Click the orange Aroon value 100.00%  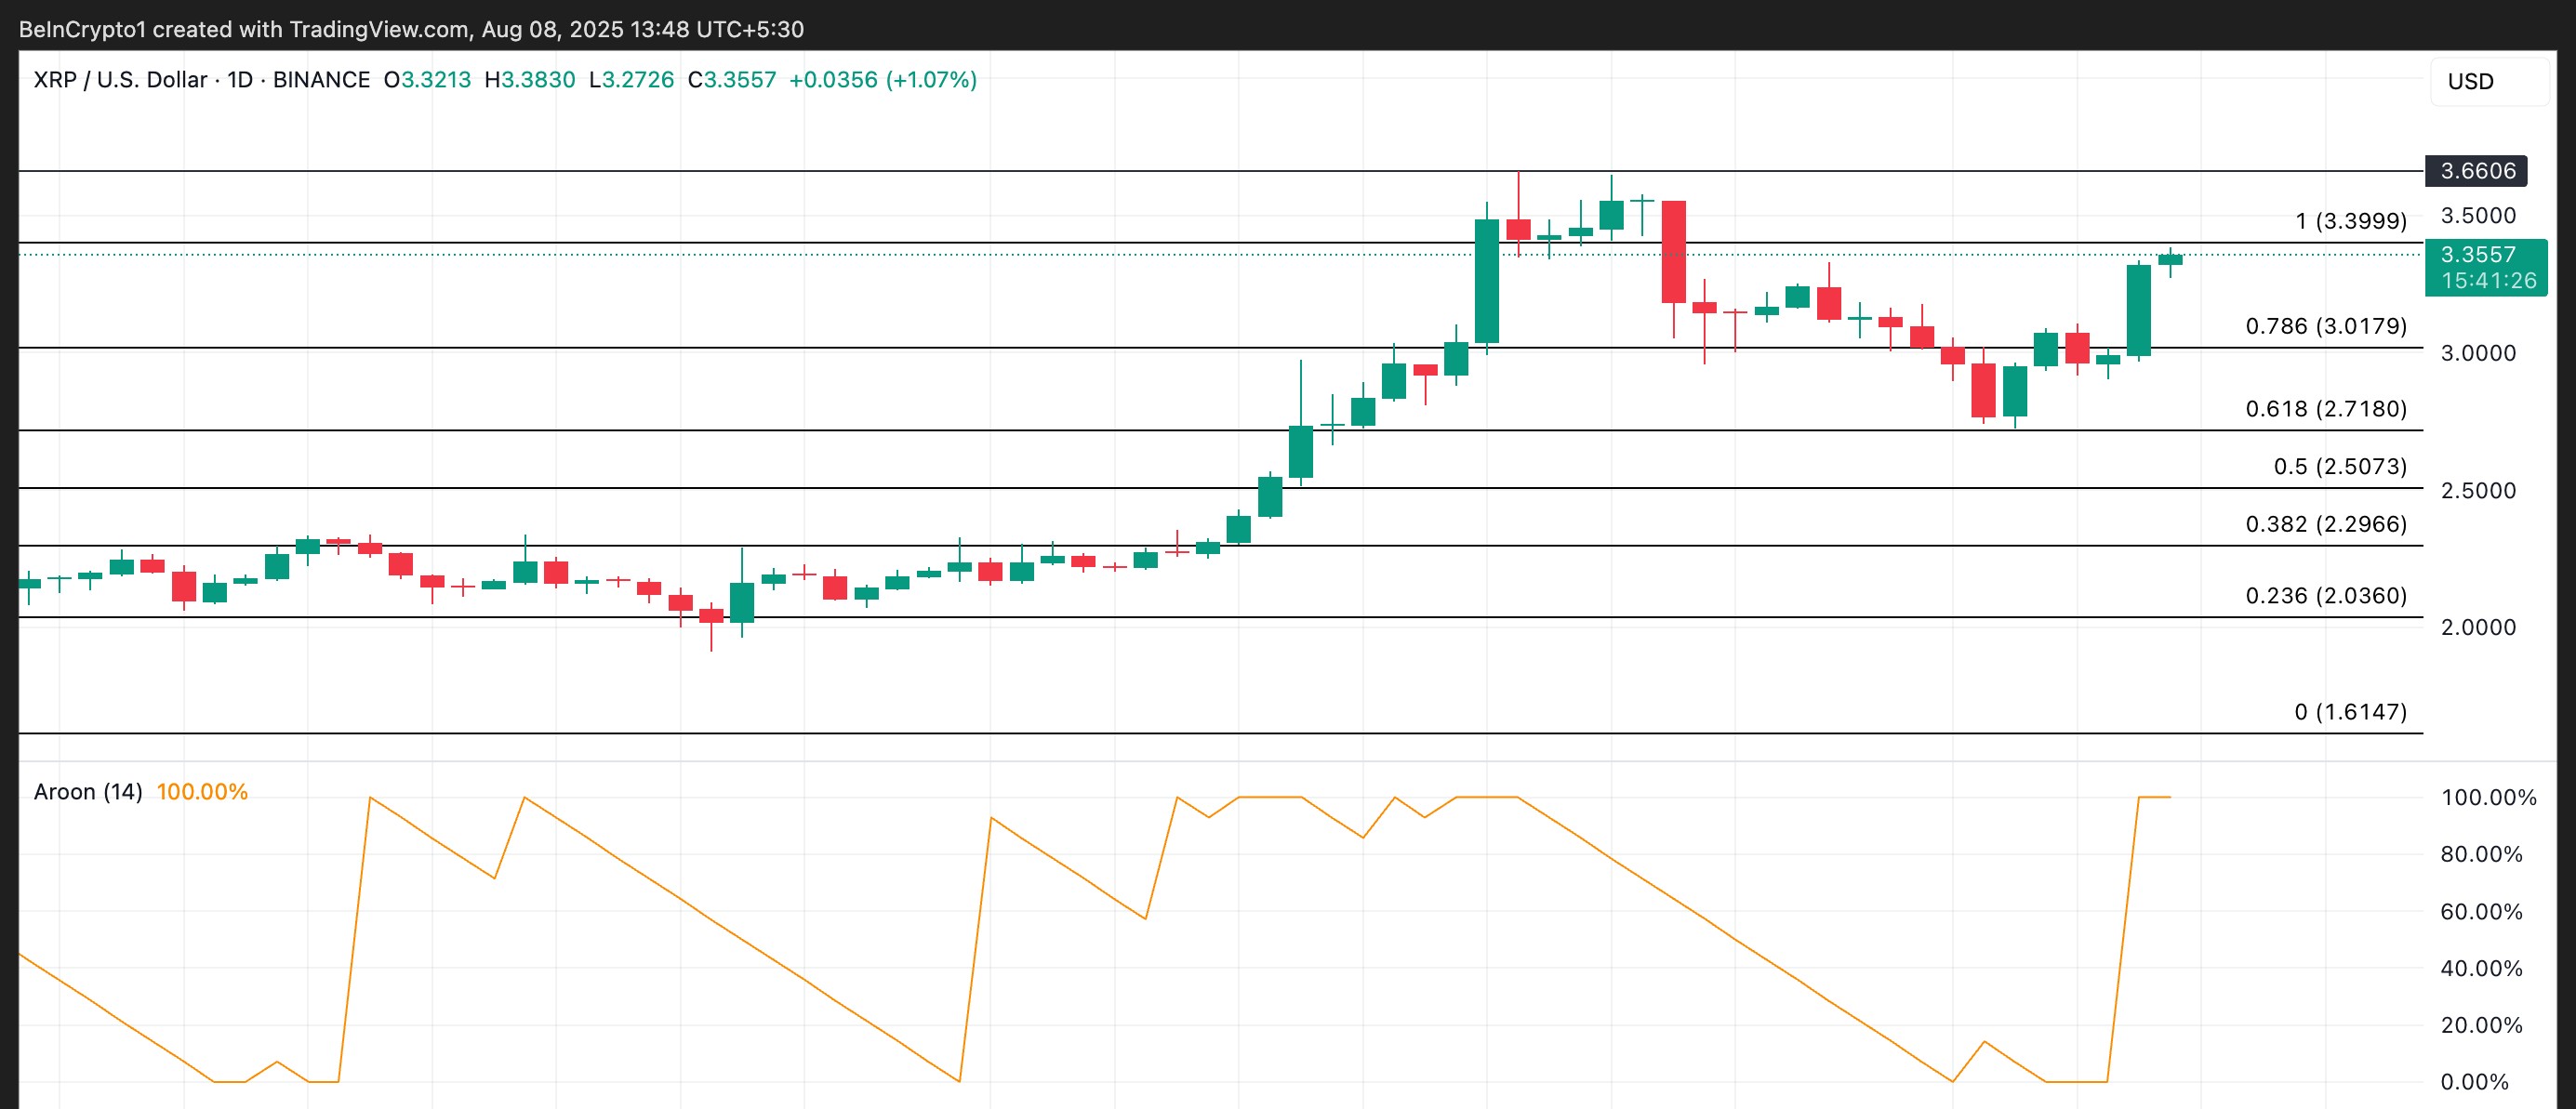(202, 792)
